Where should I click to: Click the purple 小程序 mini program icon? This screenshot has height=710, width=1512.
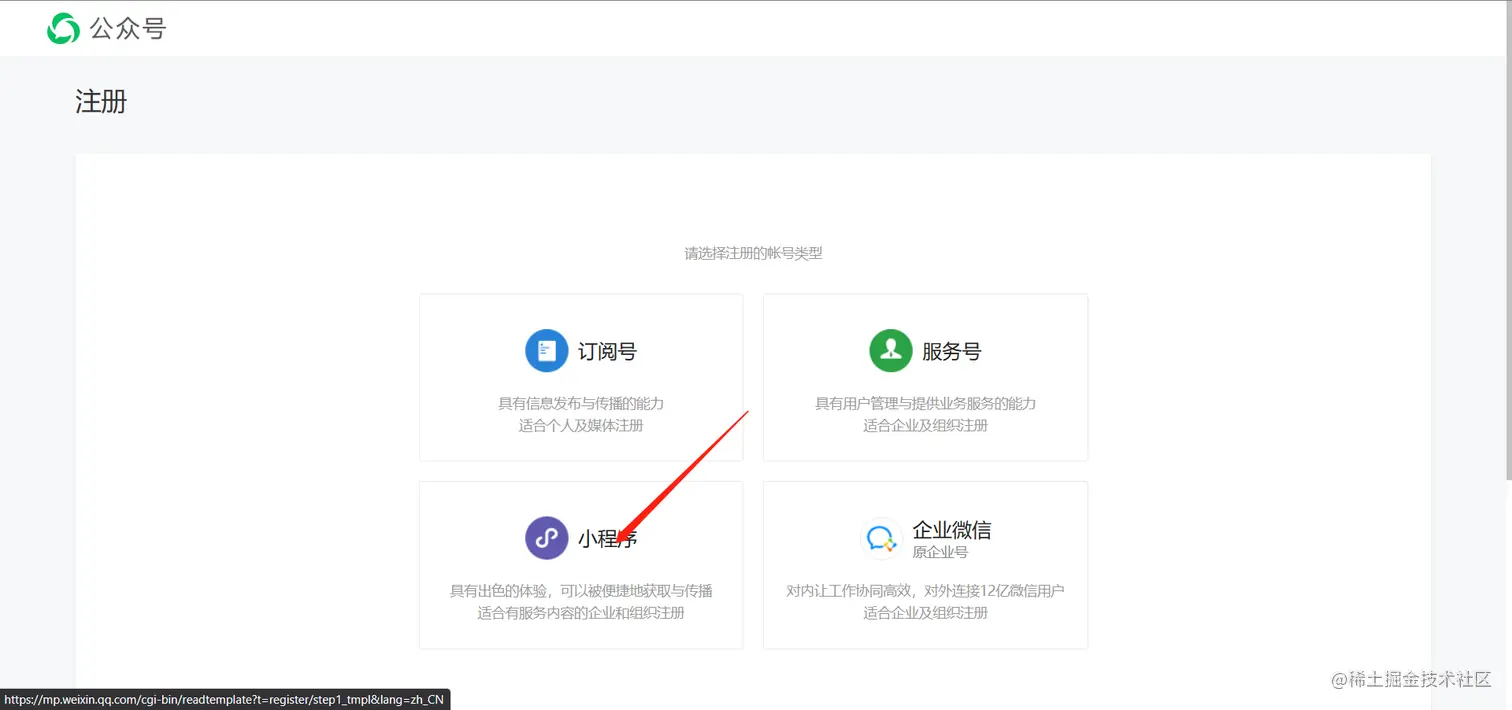(546, 538)
